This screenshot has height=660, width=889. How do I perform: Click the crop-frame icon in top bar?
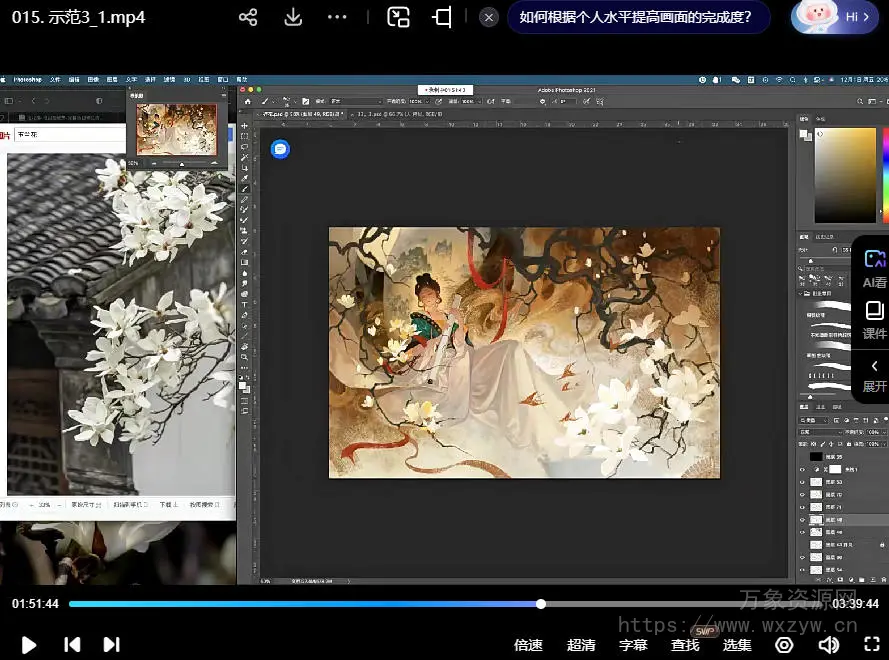[x=442, y=18]
